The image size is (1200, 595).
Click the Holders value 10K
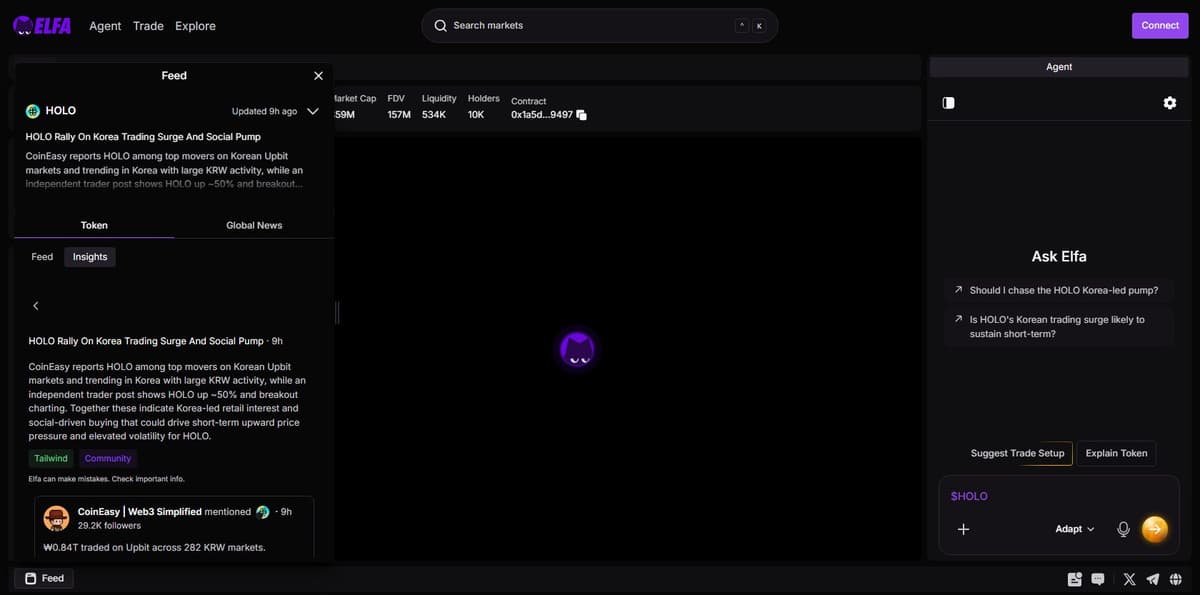(476, 115)
